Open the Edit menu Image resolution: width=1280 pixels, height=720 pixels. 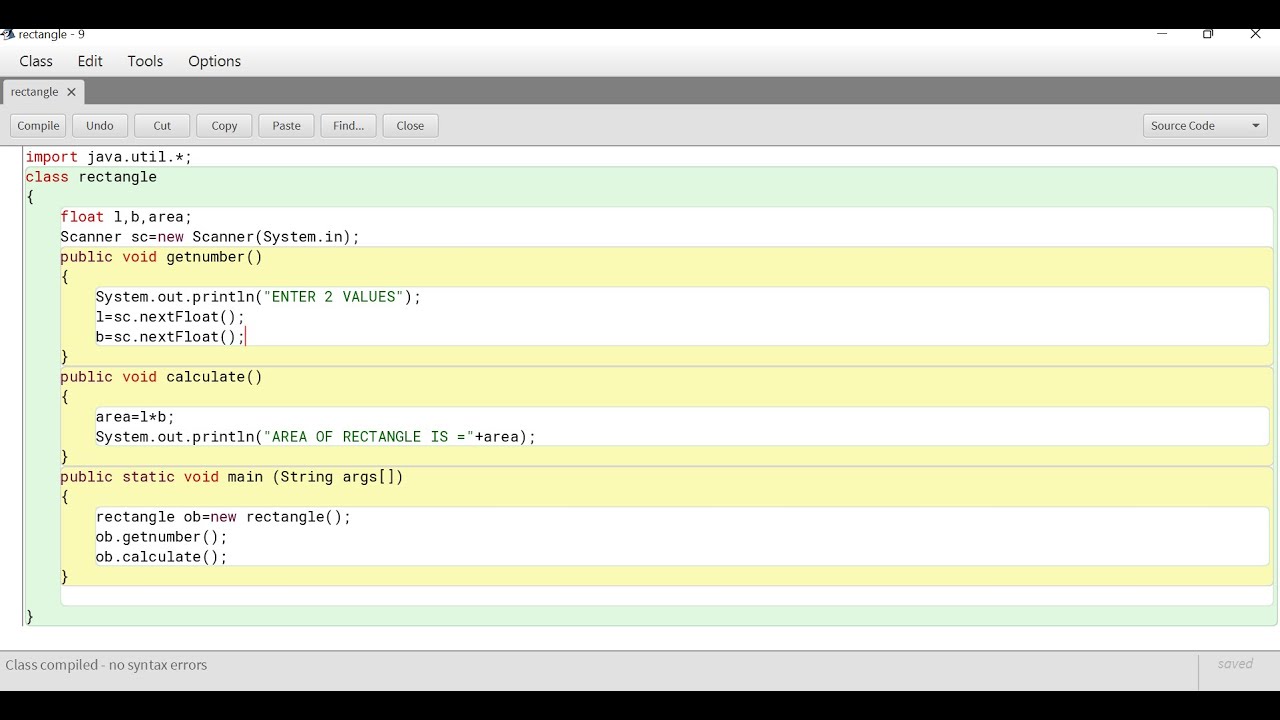click(90, 61)
